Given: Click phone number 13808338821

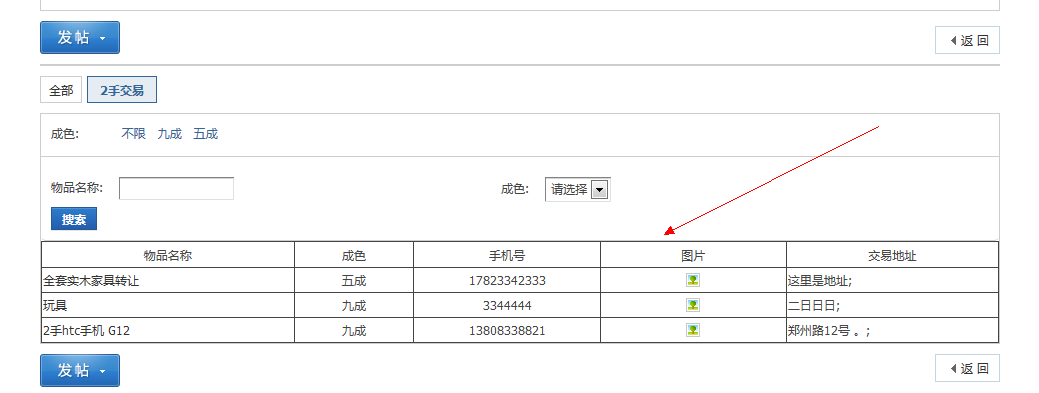Looking at the screenshot, I should point(507,330).
